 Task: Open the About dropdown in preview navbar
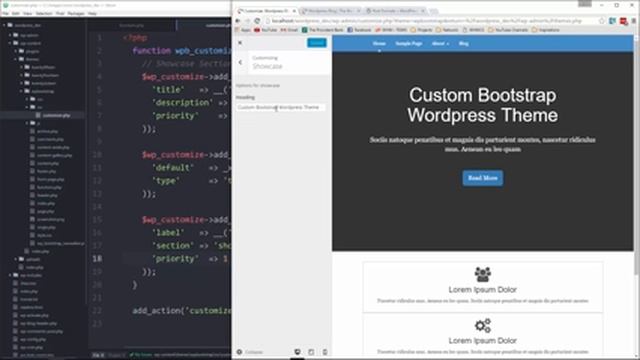[440, 43]
